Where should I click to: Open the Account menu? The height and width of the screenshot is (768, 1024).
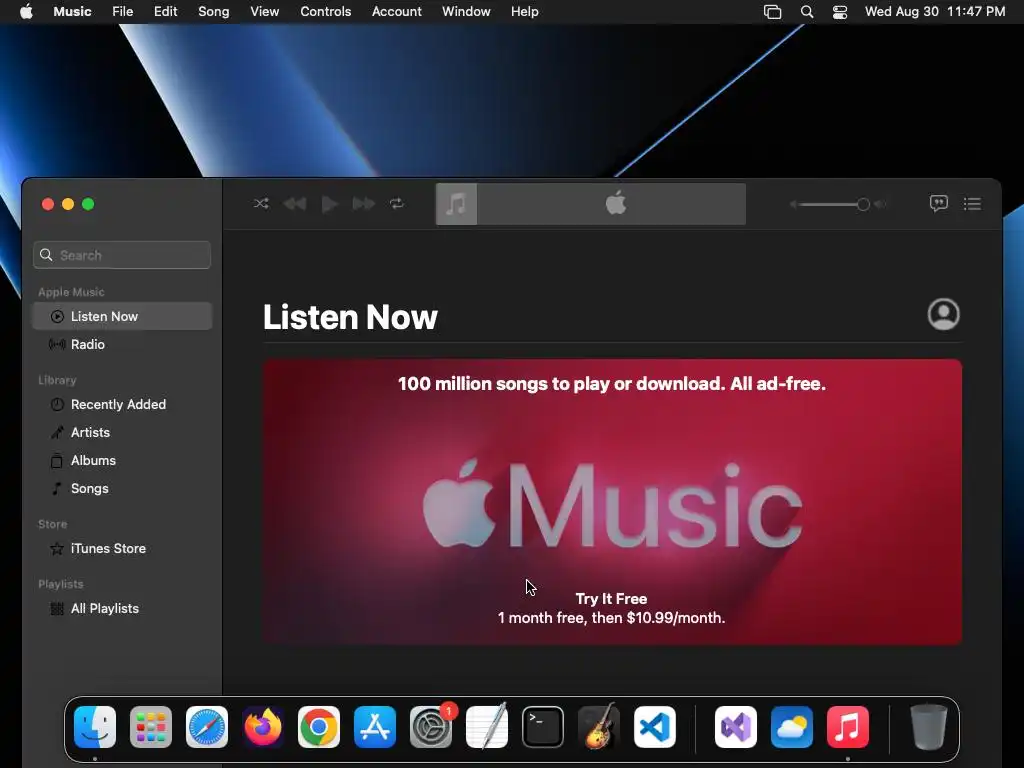pos(396,12)
